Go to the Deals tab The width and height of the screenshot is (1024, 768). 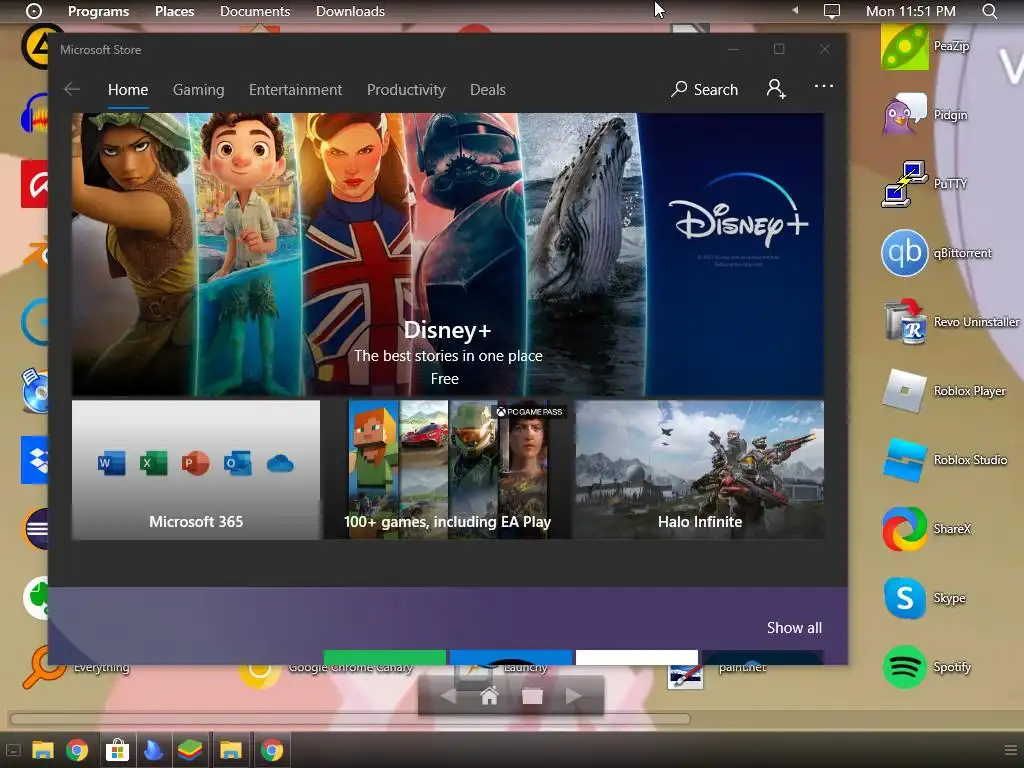click(488, 89)
